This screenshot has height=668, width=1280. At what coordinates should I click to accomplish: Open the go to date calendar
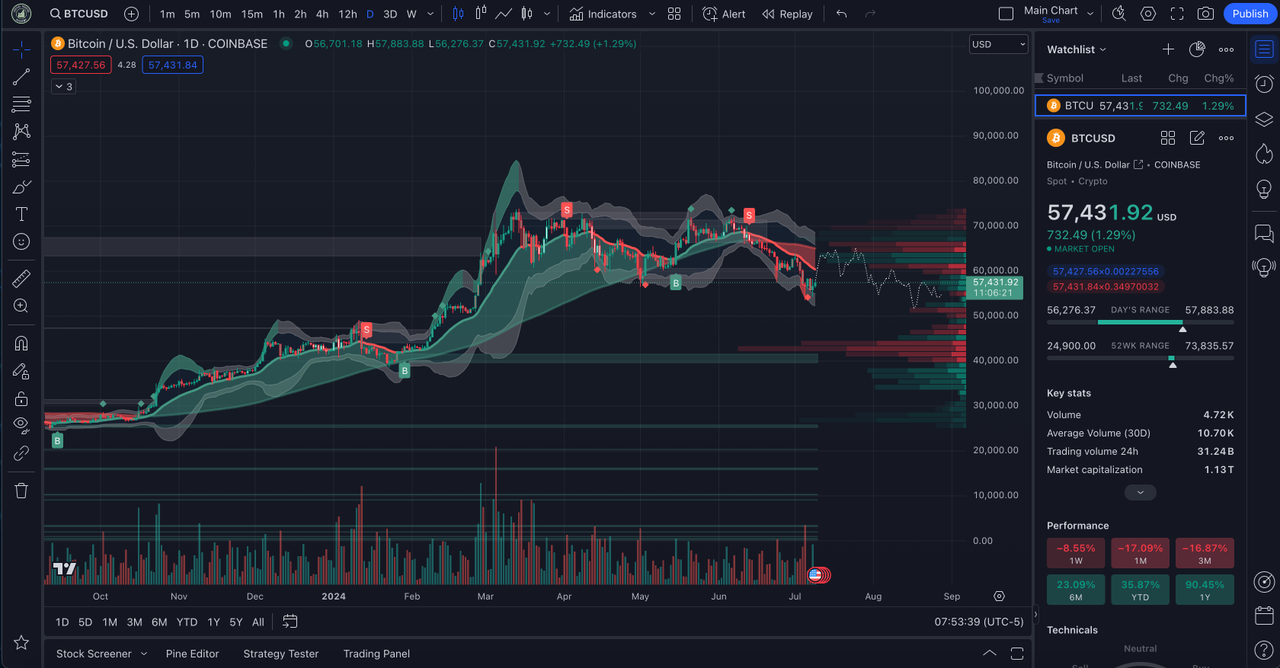pyautogui.click(x=290, y=622)
